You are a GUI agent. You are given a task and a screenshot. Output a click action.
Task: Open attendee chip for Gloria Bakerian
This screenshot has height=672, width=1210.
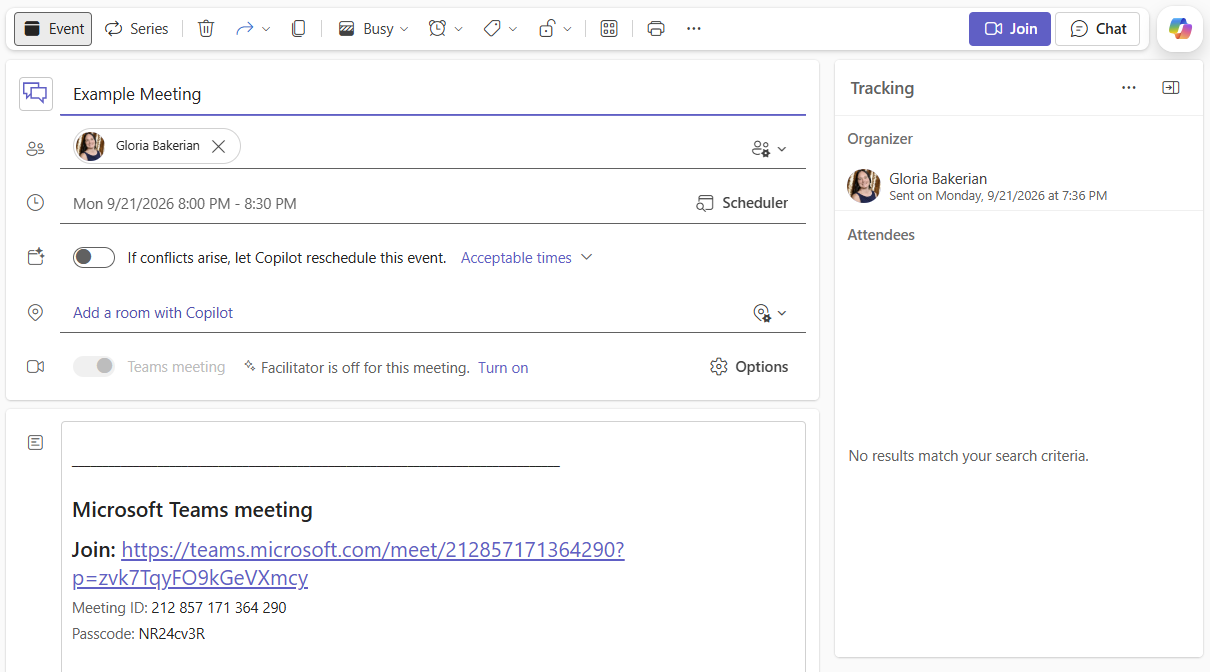pos(157,146)
